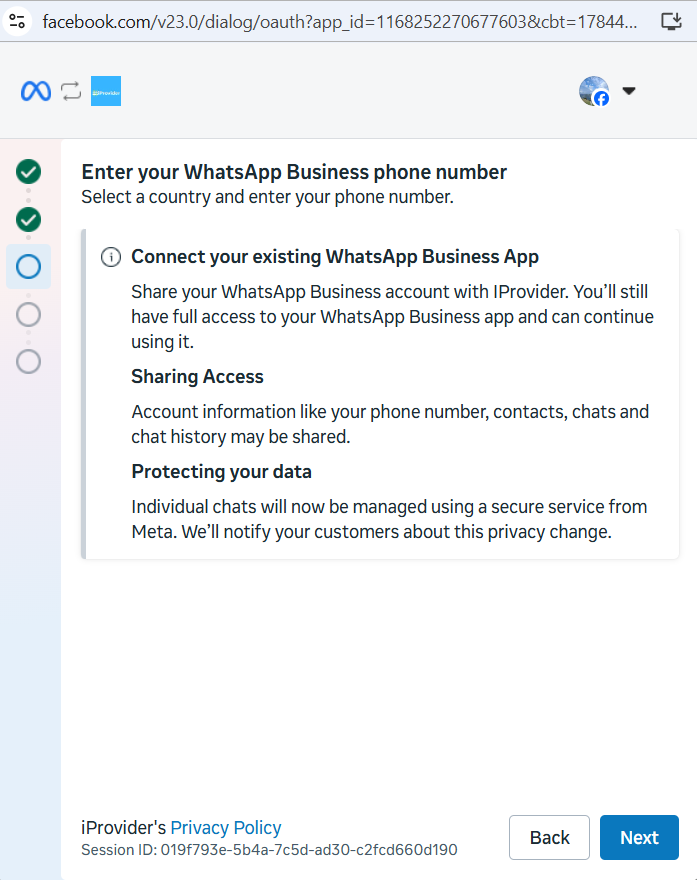Click the paragraph starting 'Account information like your phone'
Viewport: 697px width, 880px height.
[x=390, y=424]
